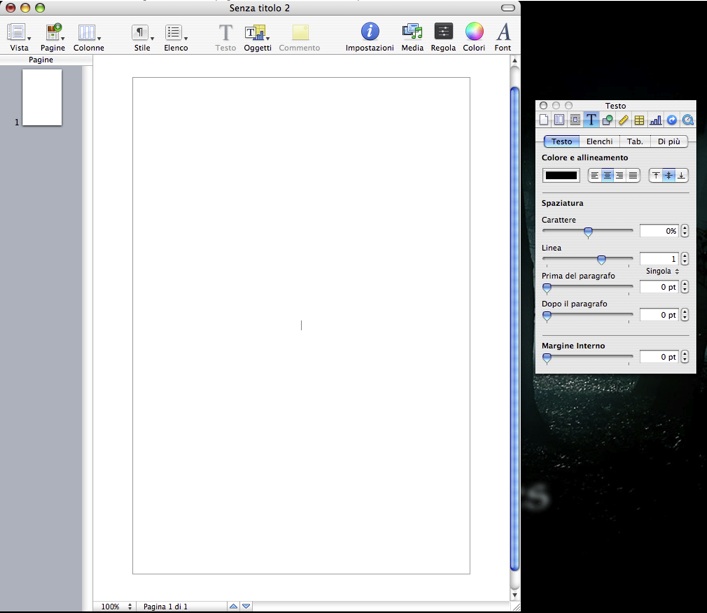Image resolution: width=707 pixels, height=613 pixels.
Task: Click the Carattere percent stepper
Action: click(x=685, y=231)
